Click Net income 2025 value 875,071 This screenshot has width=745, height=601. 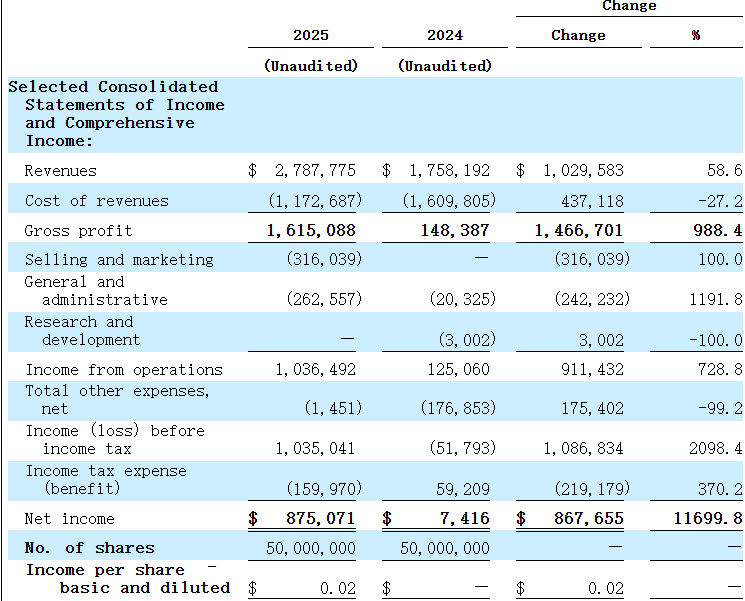(321, 518)
